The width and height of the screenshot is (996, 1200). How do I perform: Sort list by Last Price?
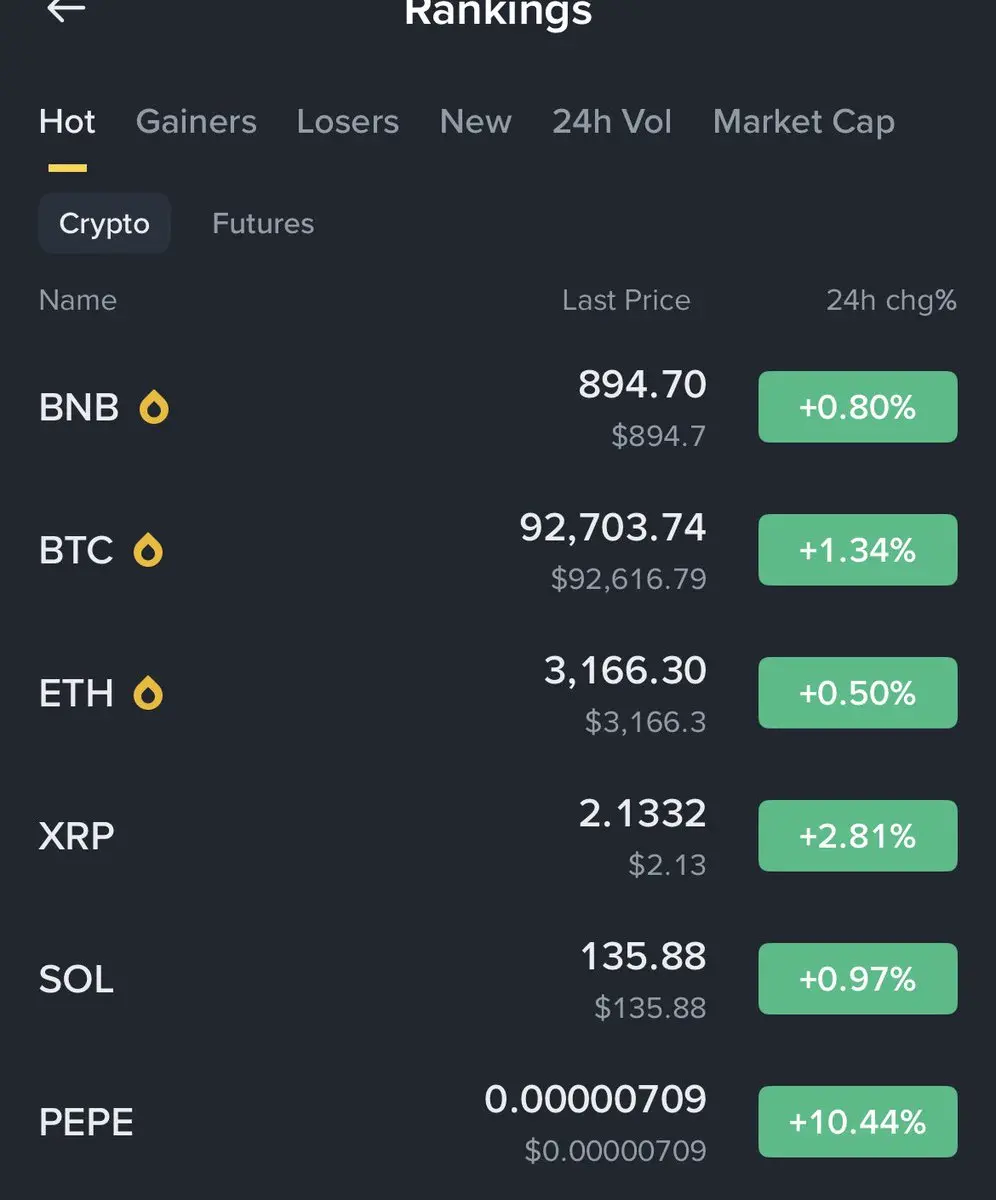pyautogui.click(x=626, y=300)
